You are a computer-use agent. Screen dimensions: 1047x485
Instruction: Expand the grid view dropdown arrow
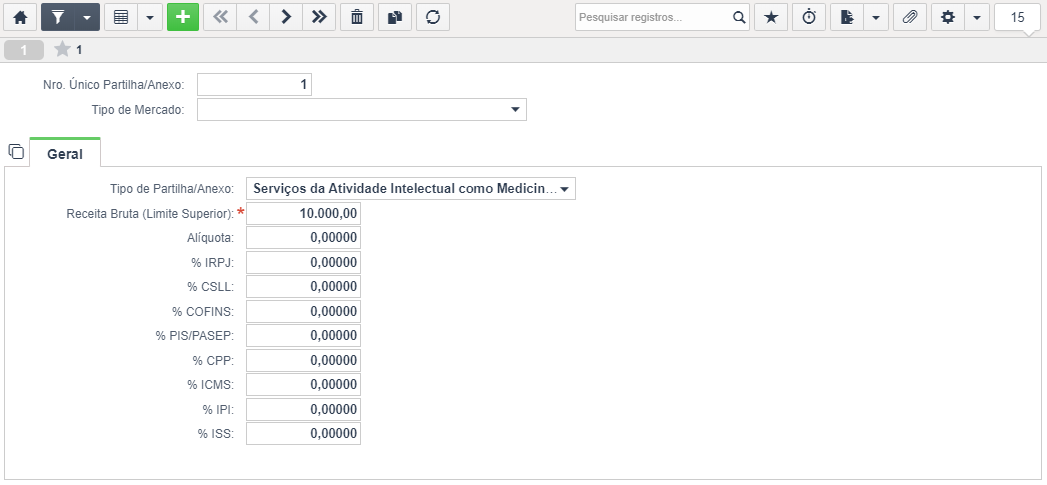(150, 17)
